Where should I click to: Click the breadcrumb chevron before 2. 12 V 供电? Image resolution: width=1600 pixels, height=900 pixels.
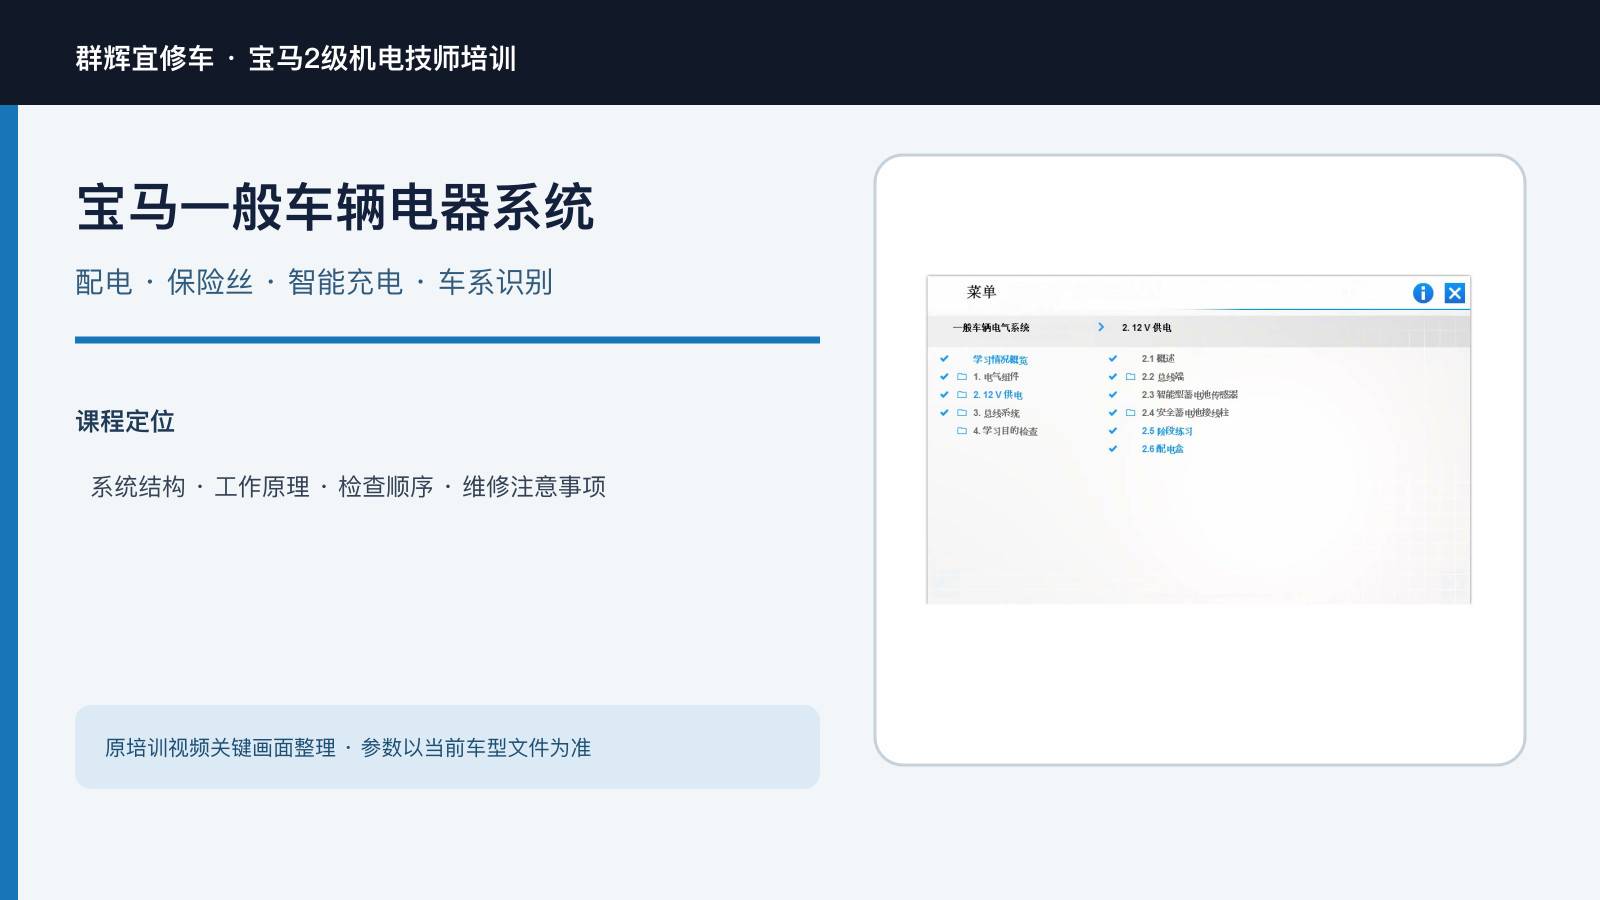click(1101, 327)
